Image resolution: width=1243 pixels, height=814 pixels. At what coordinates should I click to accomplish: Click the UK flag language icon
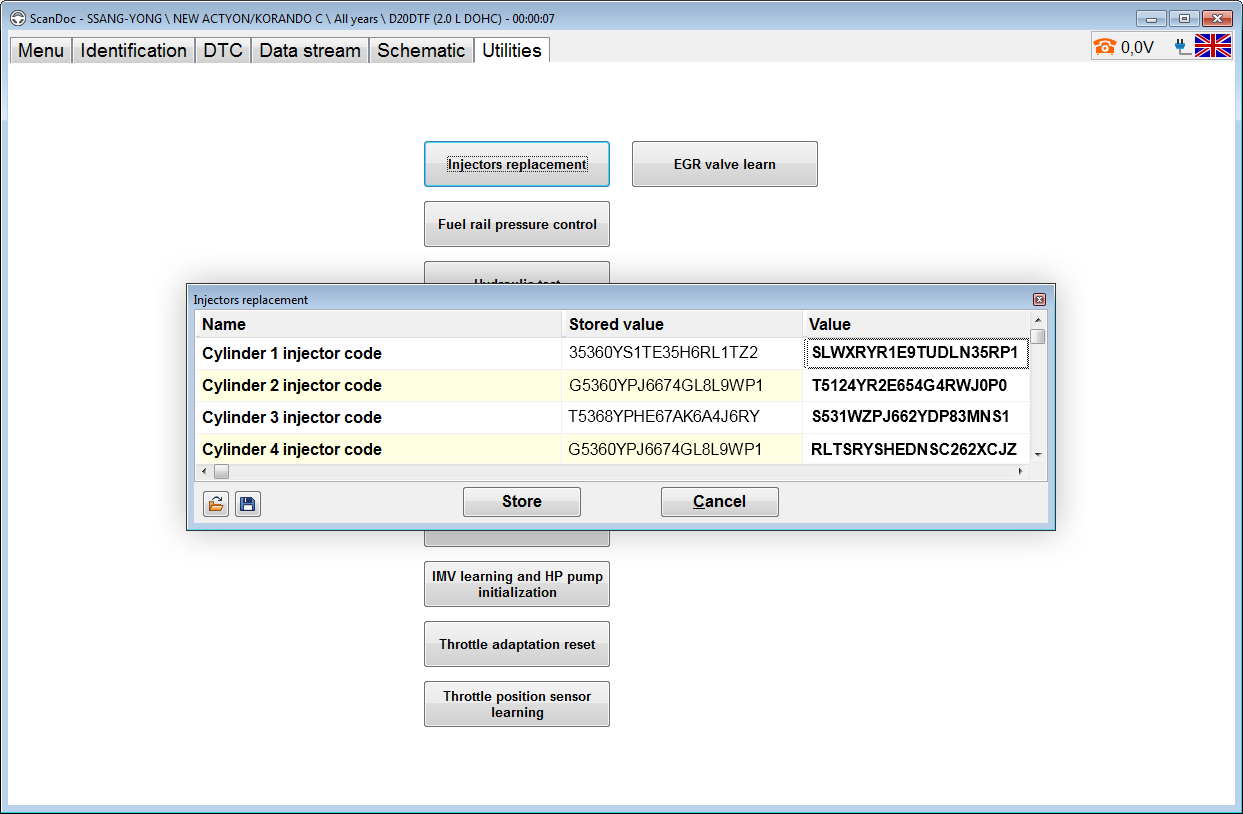tap(1213, 46)
